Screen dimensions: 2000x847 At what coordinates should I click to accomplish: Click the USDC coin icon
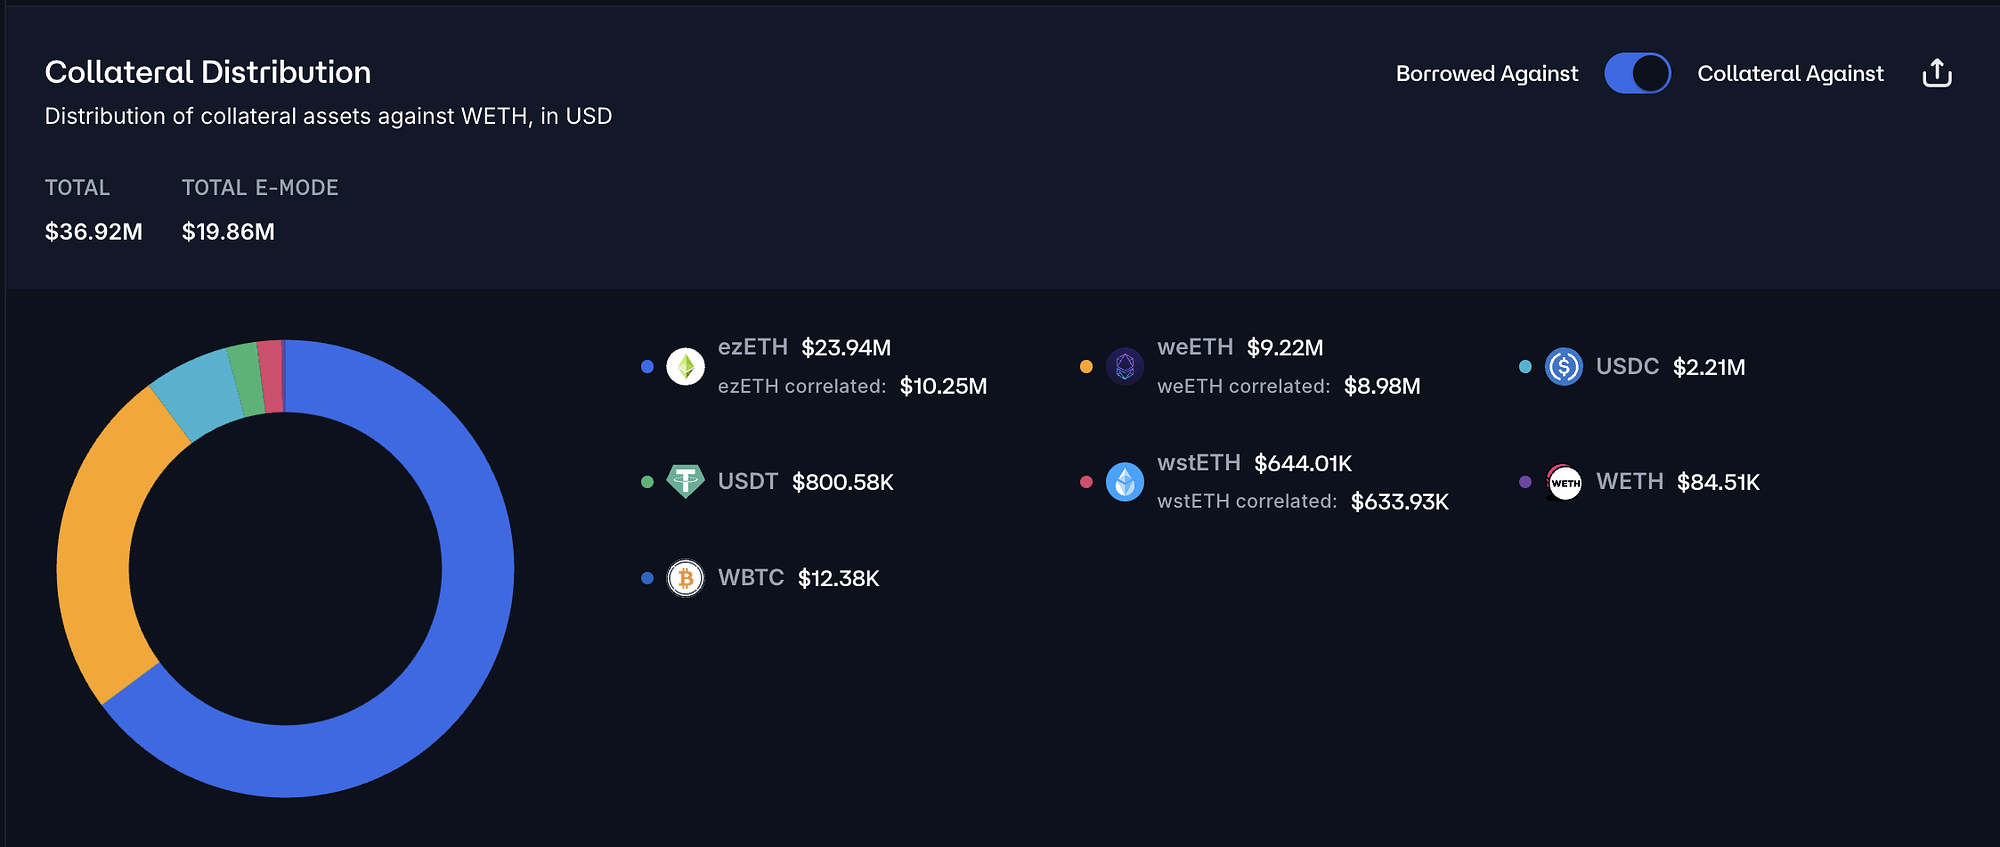pos(1564,367)
